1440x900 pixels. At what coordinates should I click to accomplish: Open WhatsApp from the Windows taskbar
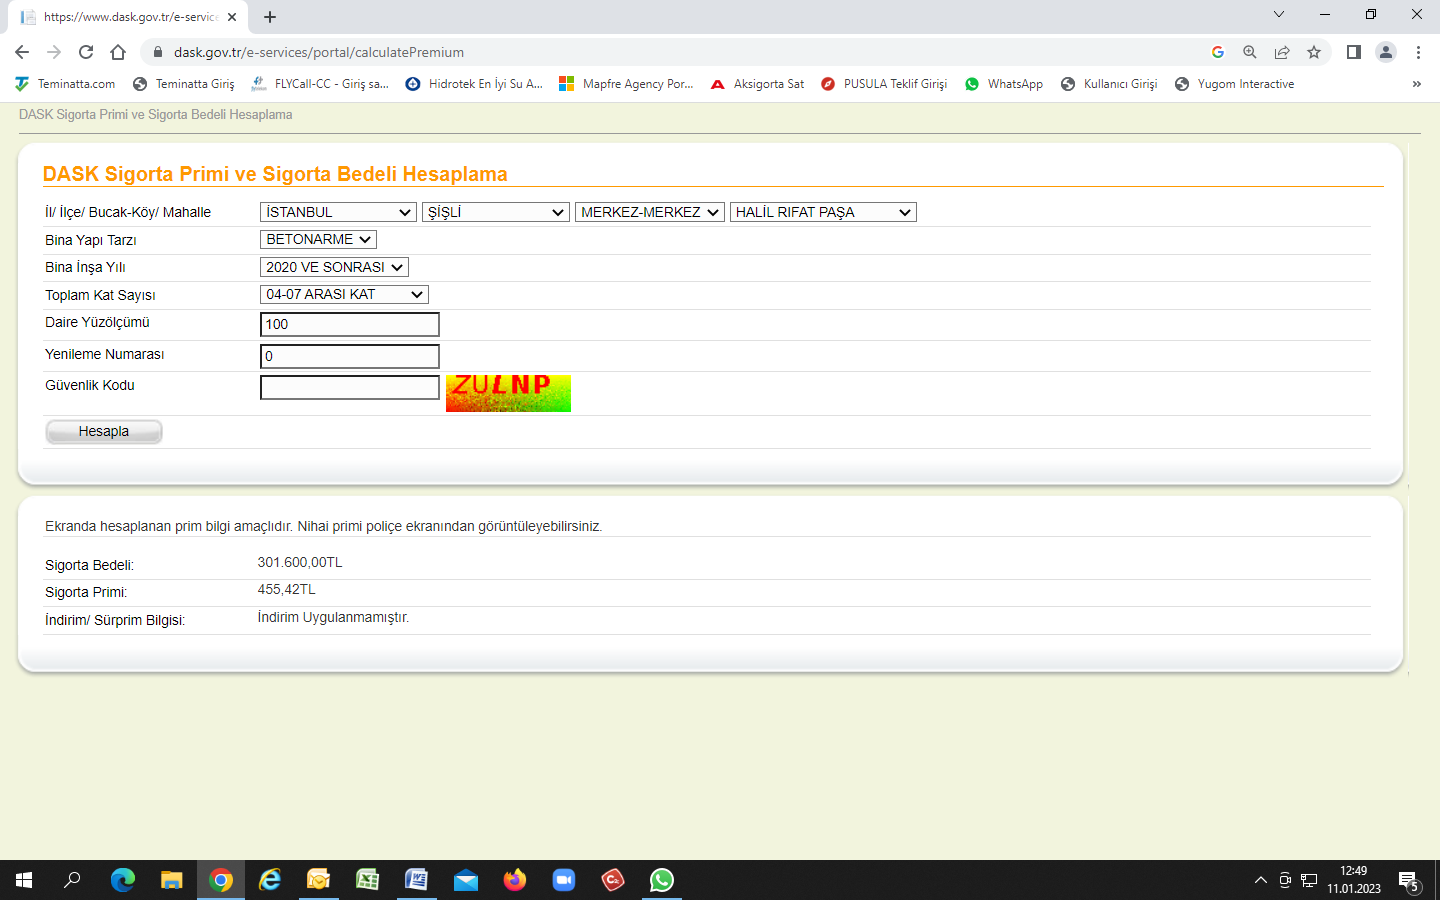662,880
